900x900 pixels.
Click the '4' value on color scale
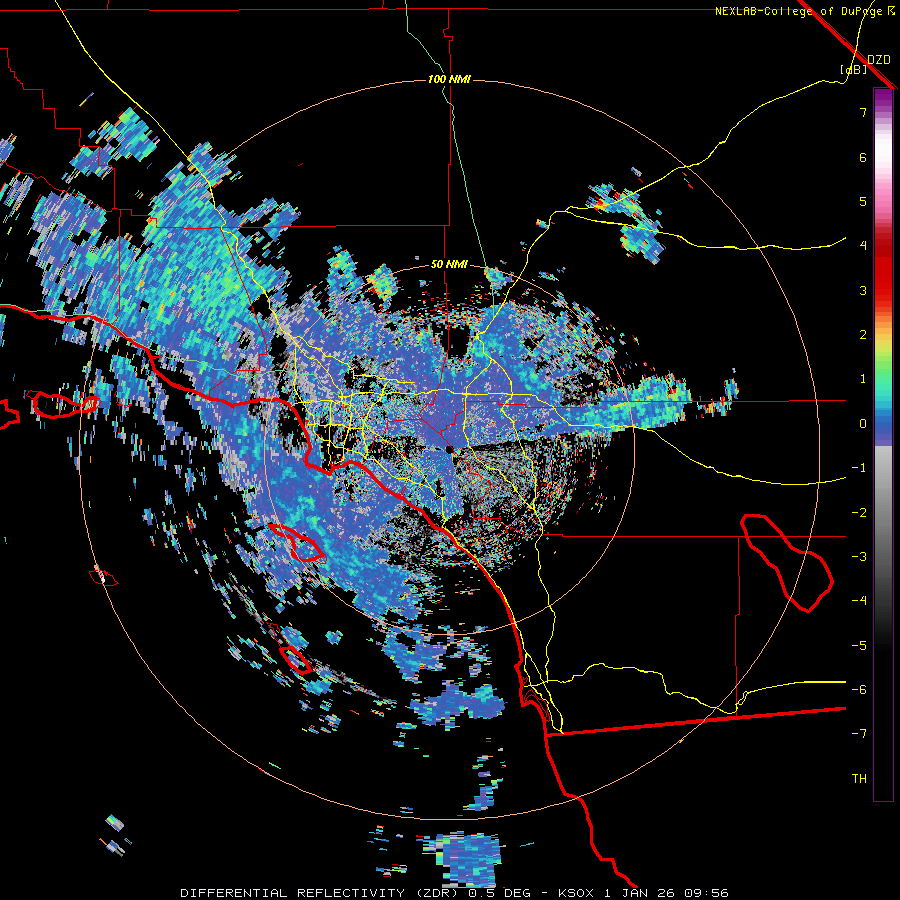(x=863, y=246)
